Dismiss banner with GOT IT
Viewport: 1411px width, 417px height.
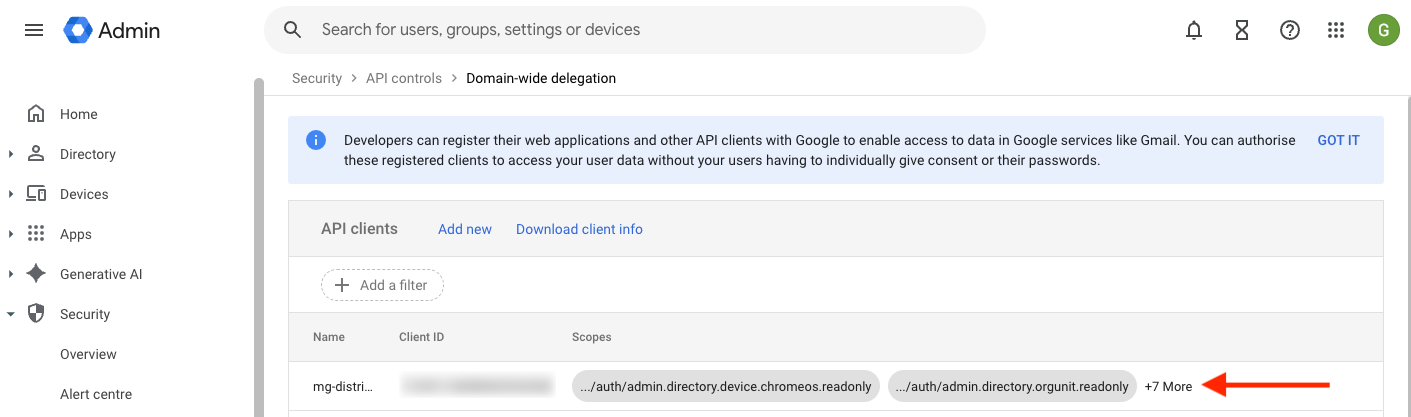1338,140
